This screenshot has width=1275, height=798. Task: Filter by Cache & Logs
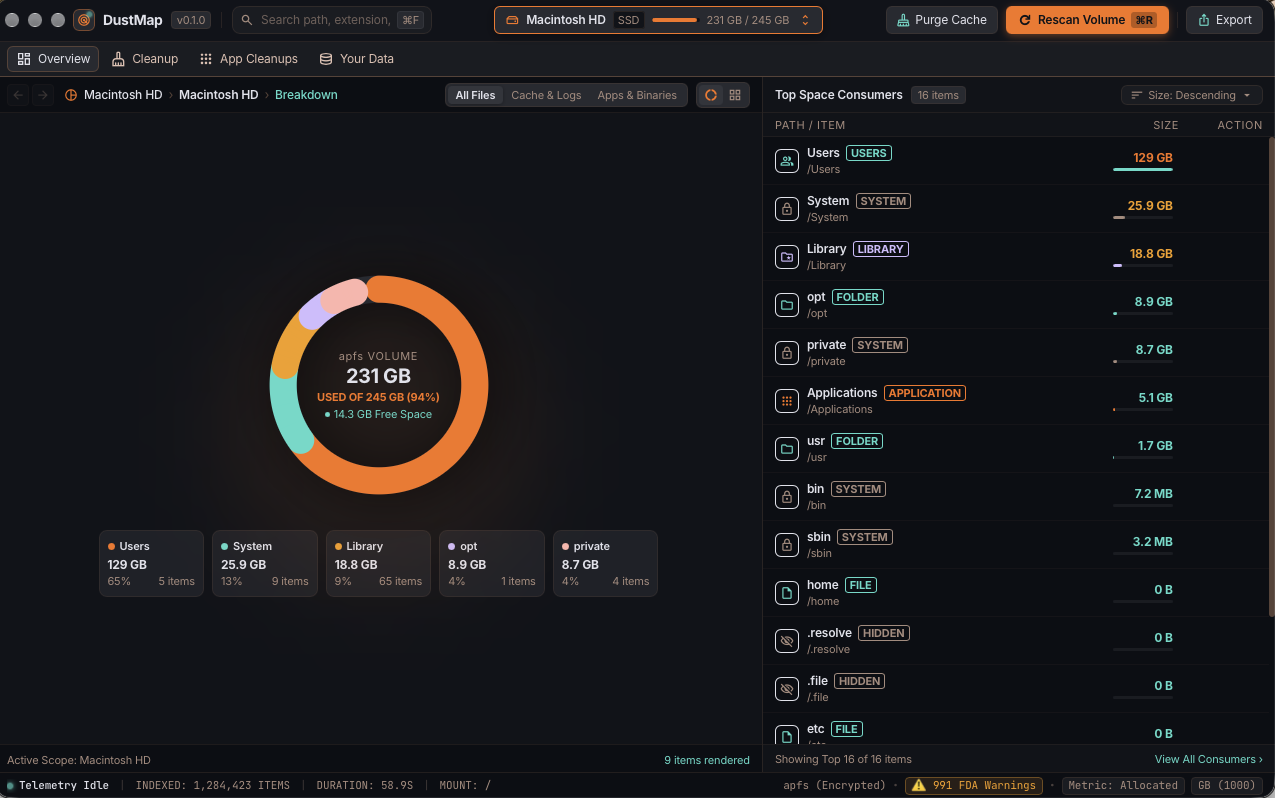[x=546, y=95]
